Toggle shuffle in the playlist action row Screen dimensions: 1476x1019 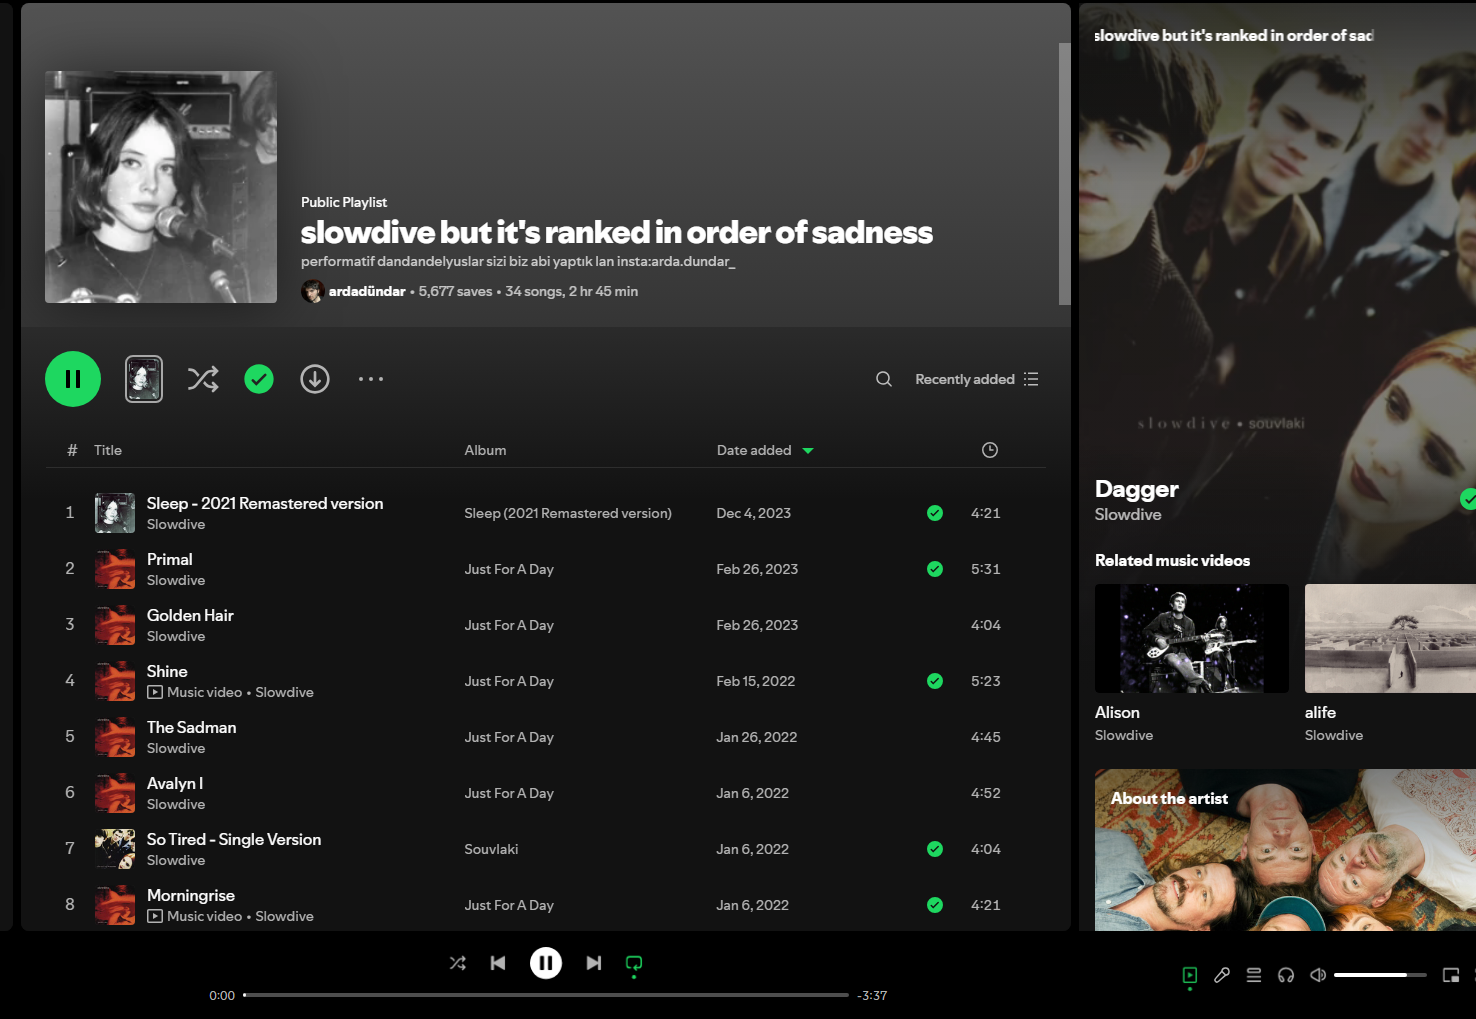203,379
